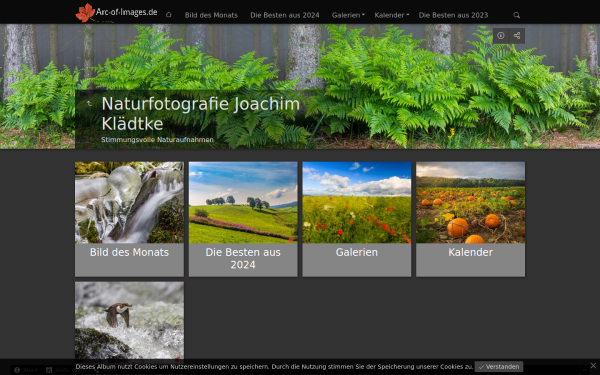This screenshot has width=600, height=375.
Task: Click the About info icon in the footer
Action: tap(17, 370)
